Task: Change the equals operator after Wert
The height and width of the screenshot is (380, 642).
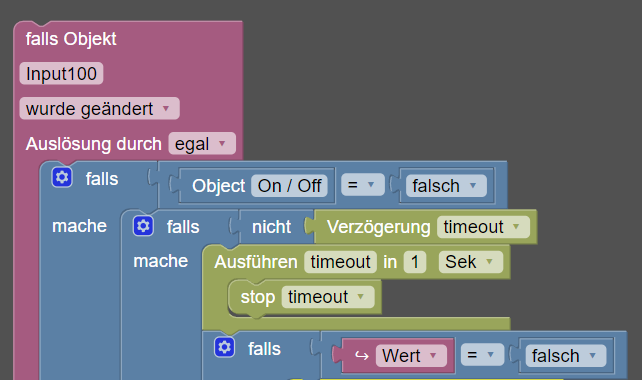Action: [482, 355]
